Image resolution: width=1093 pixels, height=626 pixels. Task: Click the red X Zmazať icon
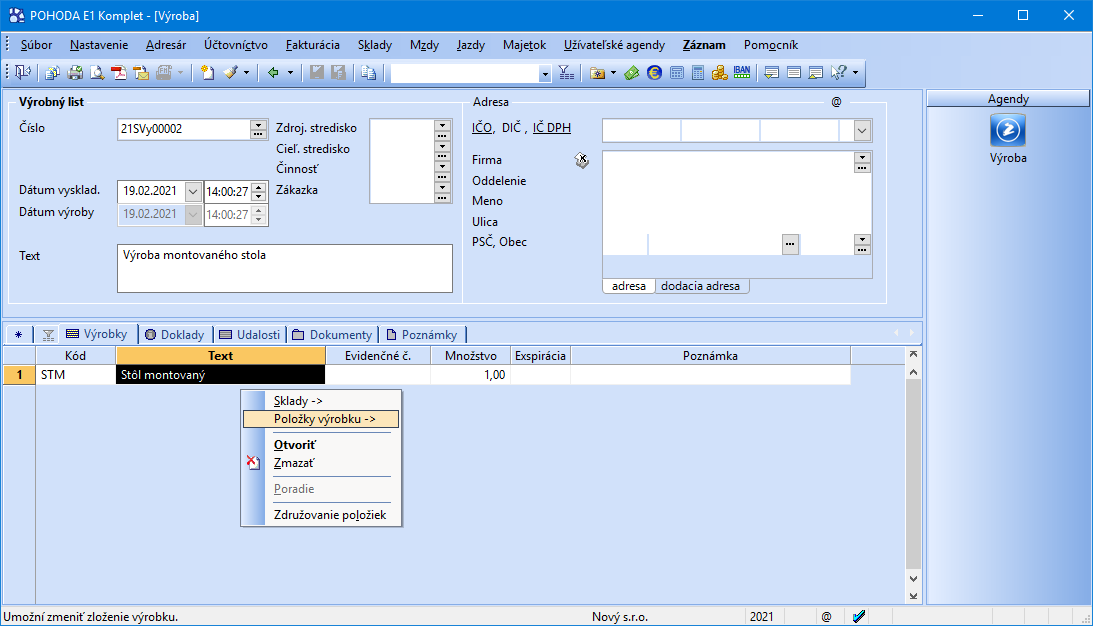click(x=253, y=463)
